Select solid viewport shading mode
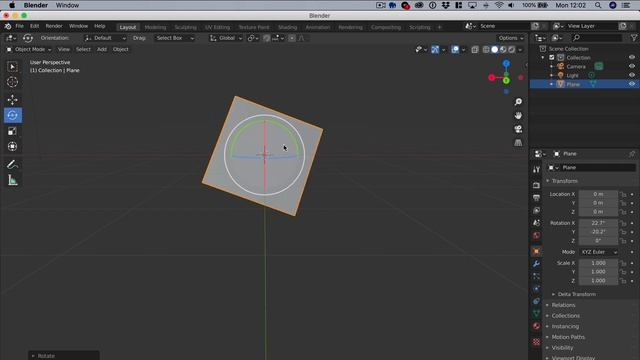640x360 pixels. tap(495, 50)
